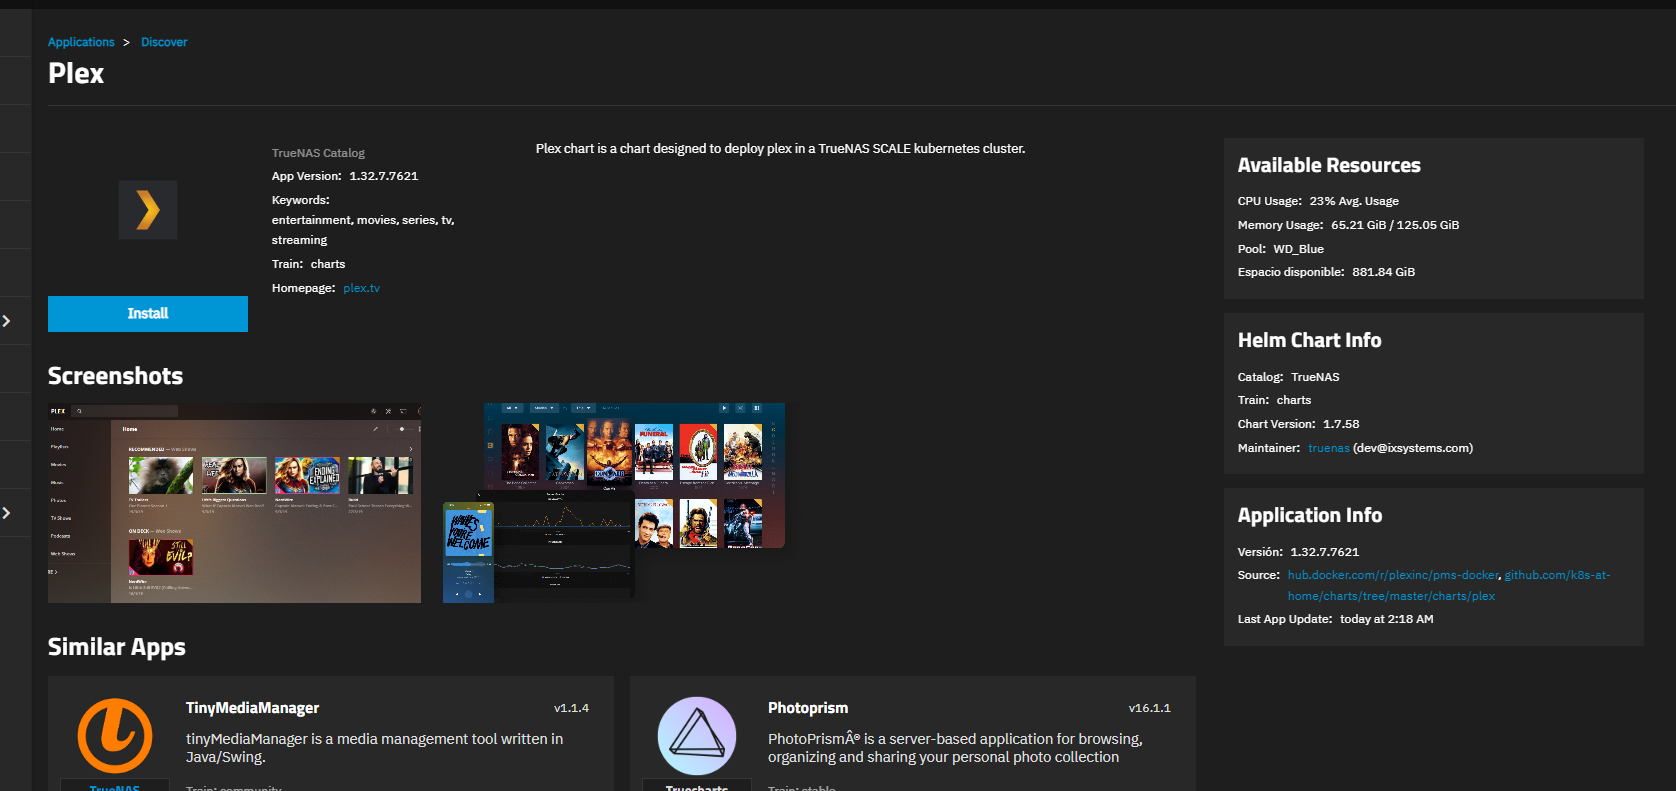This screenshot has width=1676, height=791.
Task: Click the Photoprism version v16.1.1
Action: tap(1150, 708)
